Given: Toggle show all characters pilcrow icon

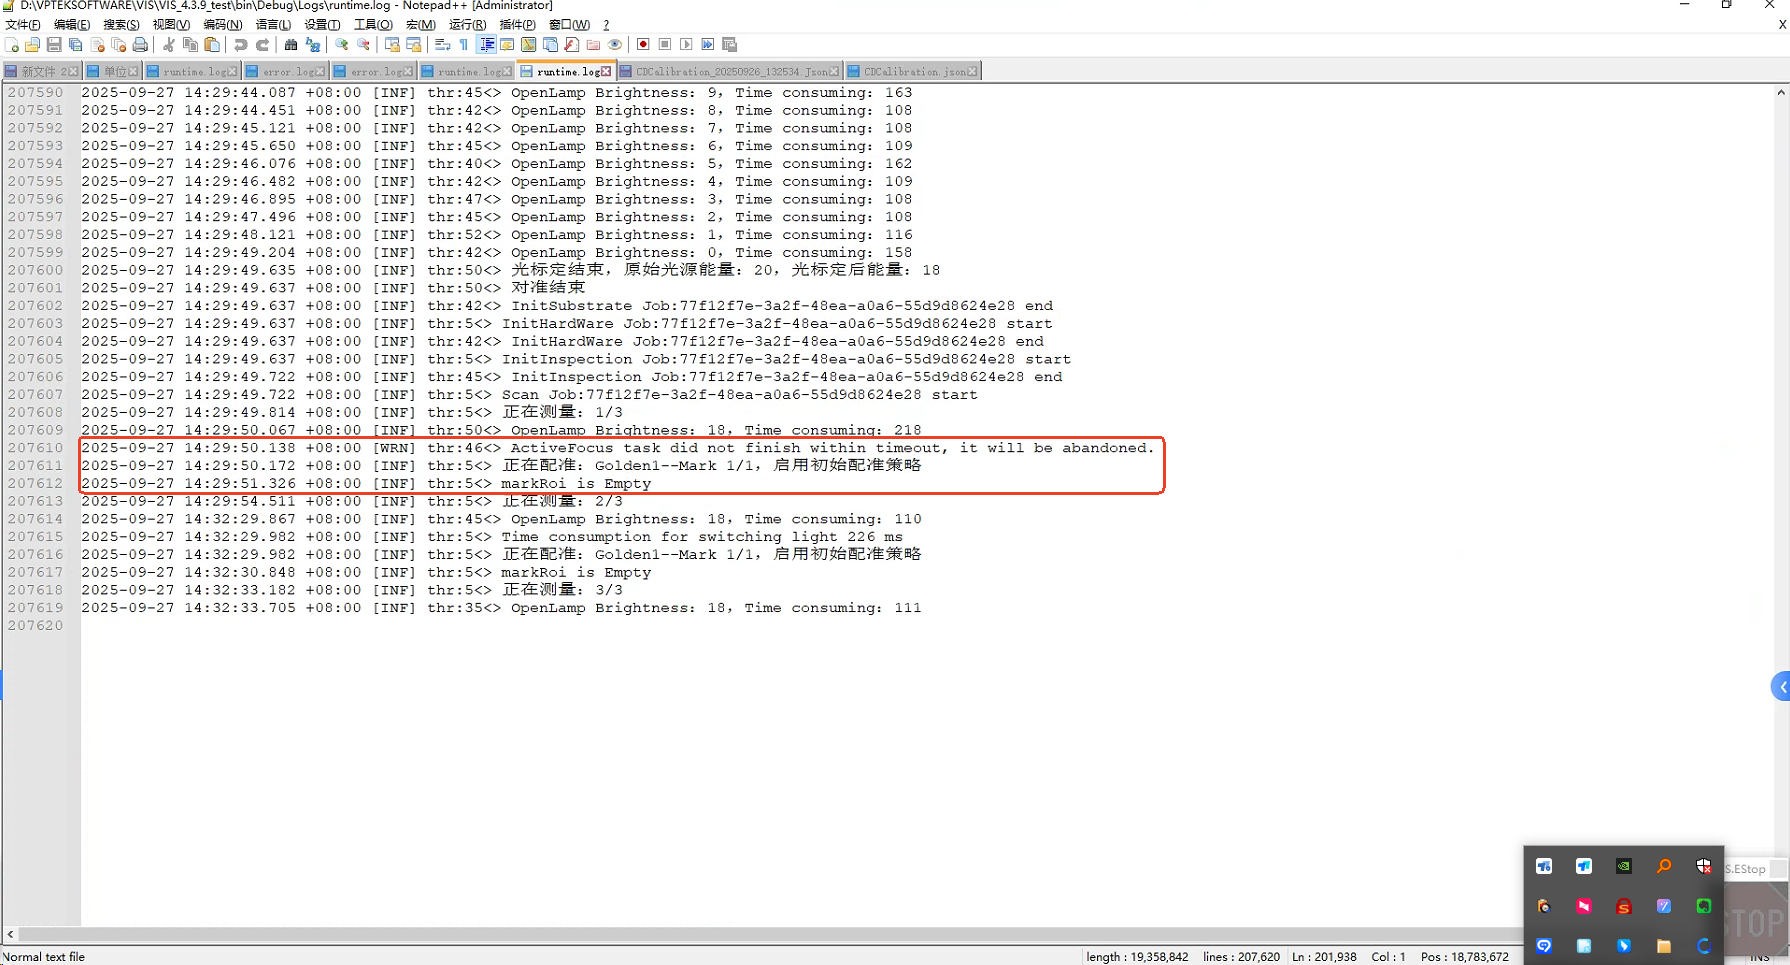Looking at the screenshot, I should click(x=464, y=45).
